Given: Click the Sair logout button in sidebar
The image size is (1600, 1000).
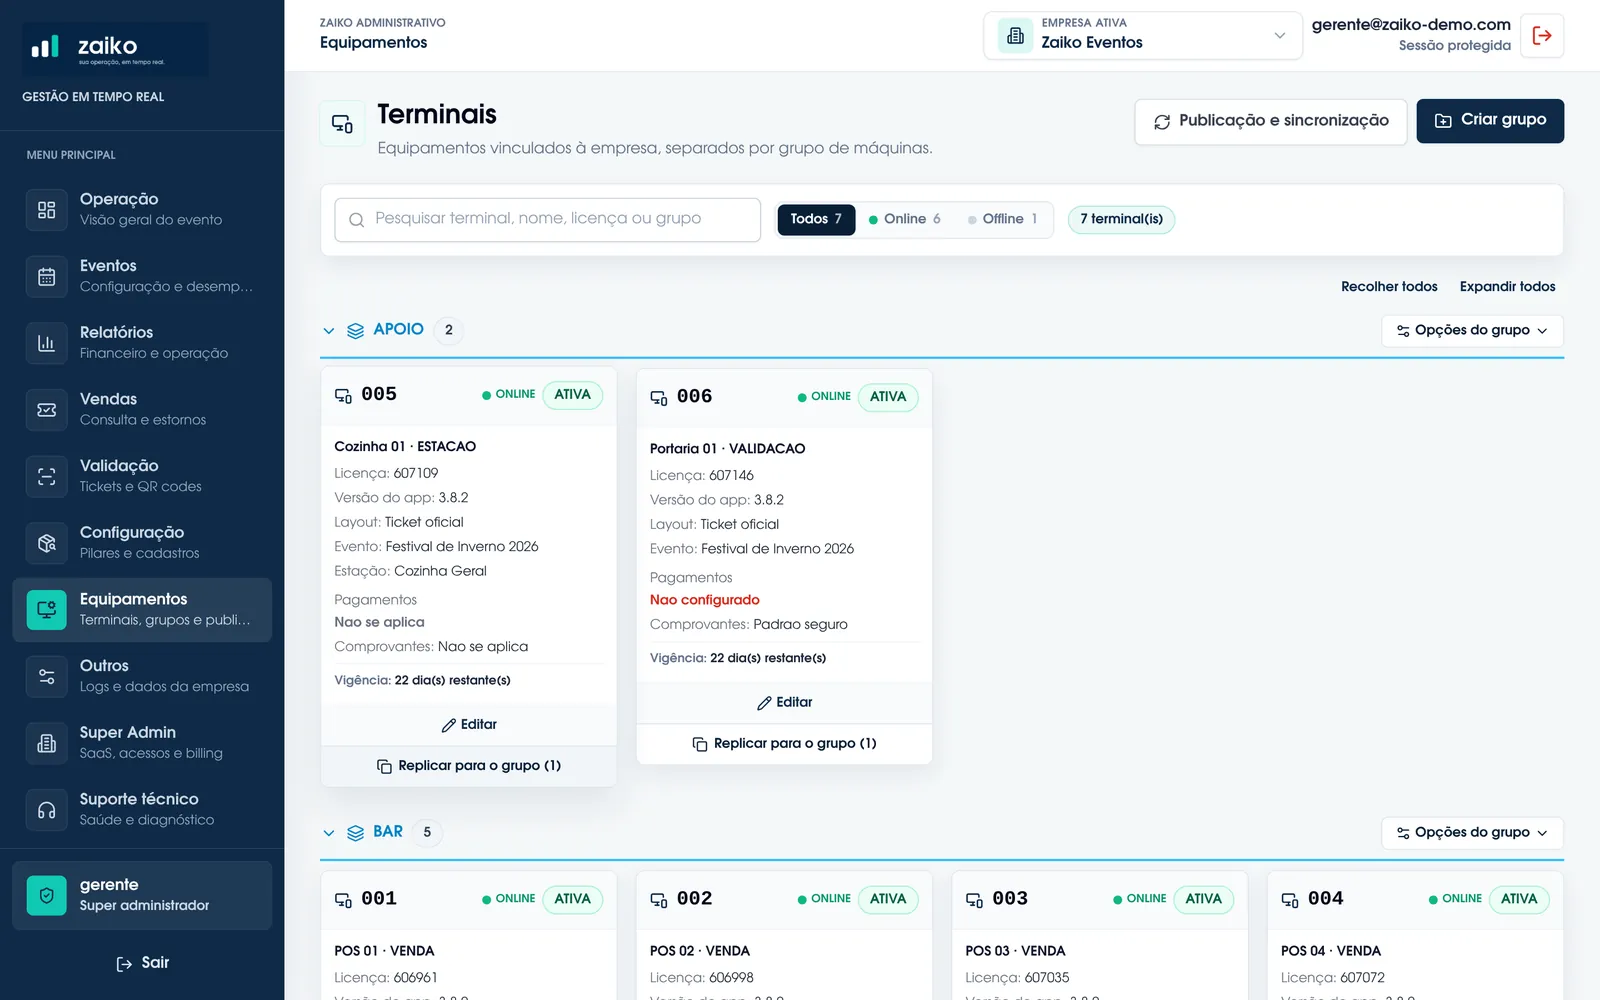Looking at the screenshot, I should pyautogui.click(x=142, y=963).
